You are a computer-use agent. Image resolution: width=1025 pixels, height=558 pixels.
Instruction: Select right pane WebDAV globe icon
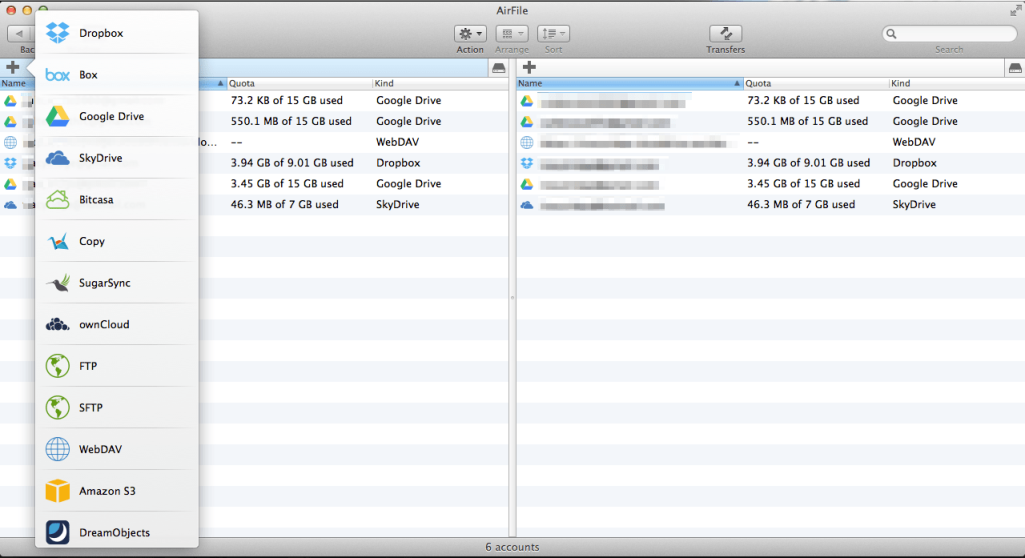(527, 142)
